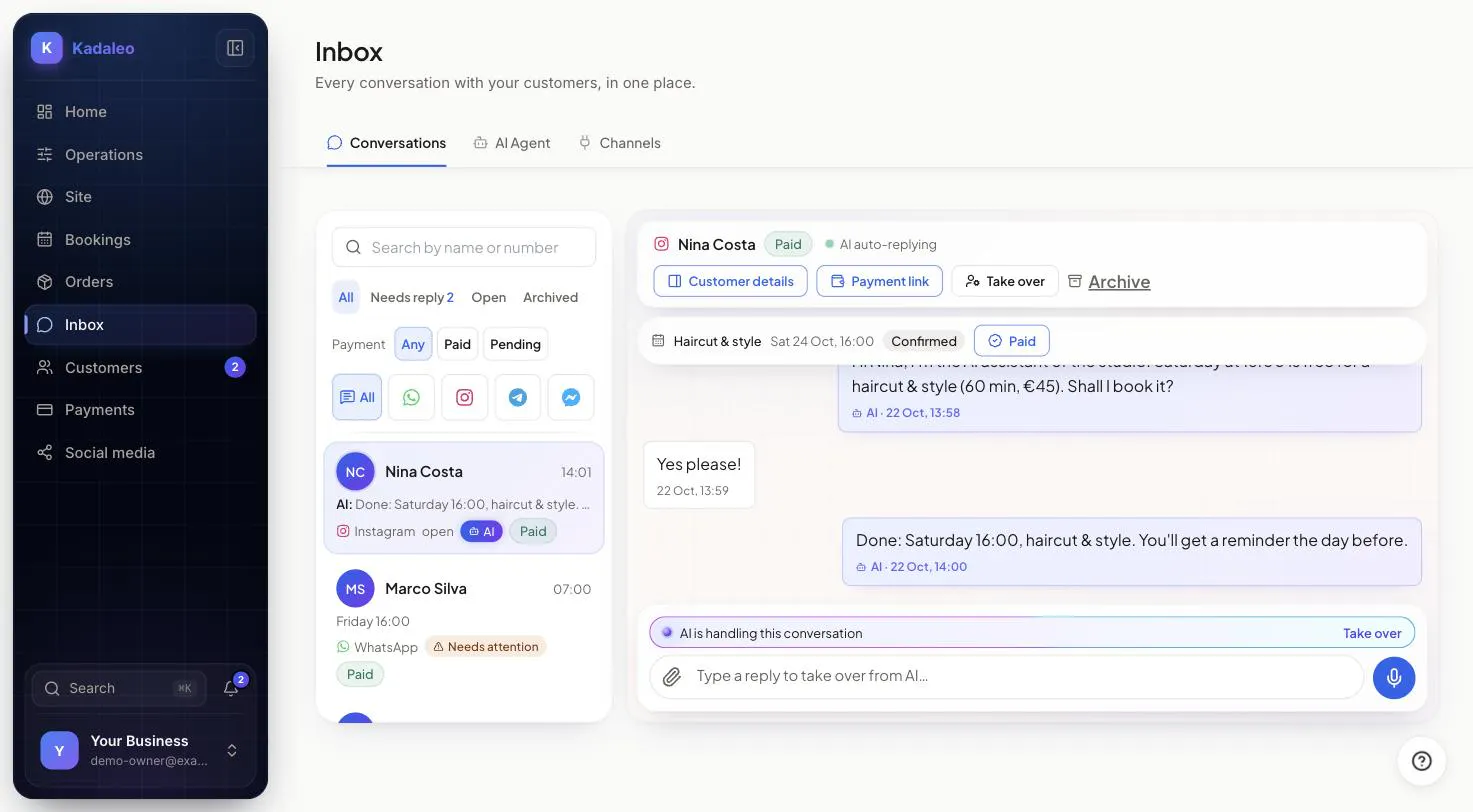Click the reply message input field
This screenshot has height=812, width=1473.
click(1007, 677)
